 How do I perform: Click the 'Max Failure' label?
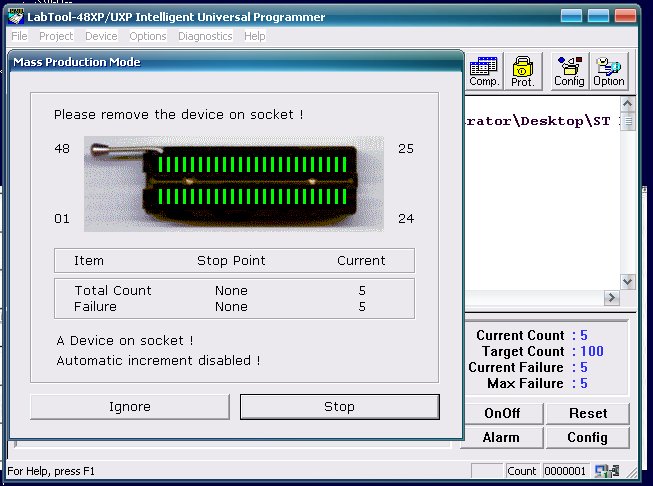[525, 383]
